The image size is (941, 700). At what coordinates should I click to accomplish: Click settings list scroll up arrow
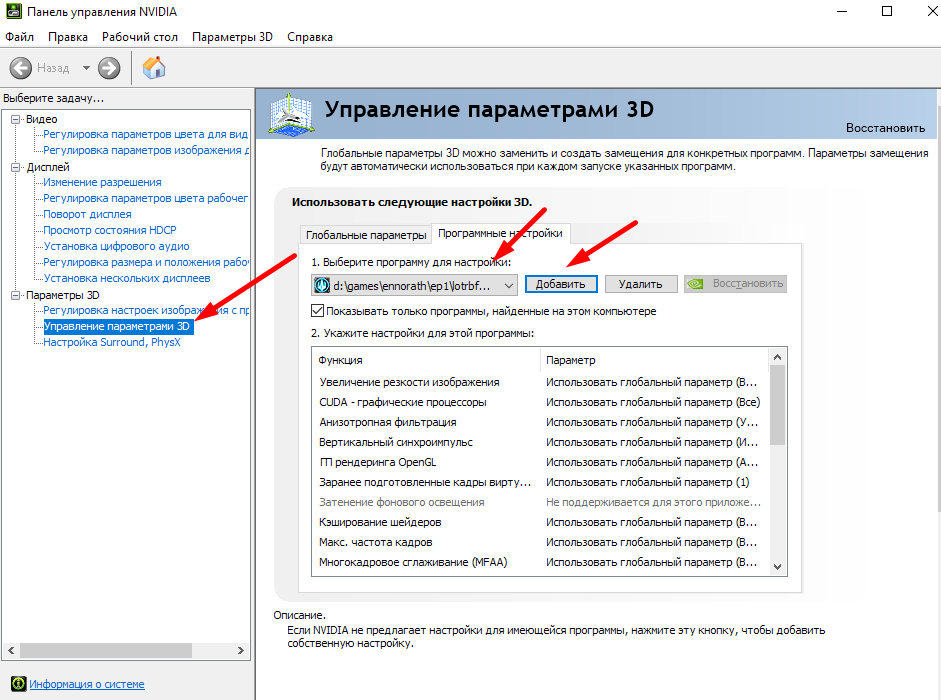pos(778,357)
